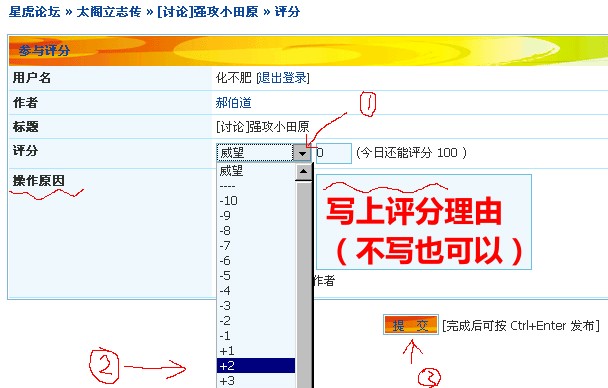Choose -3 from the score list
The width and height of the screenshot is (608, 388).
point(256,306)
